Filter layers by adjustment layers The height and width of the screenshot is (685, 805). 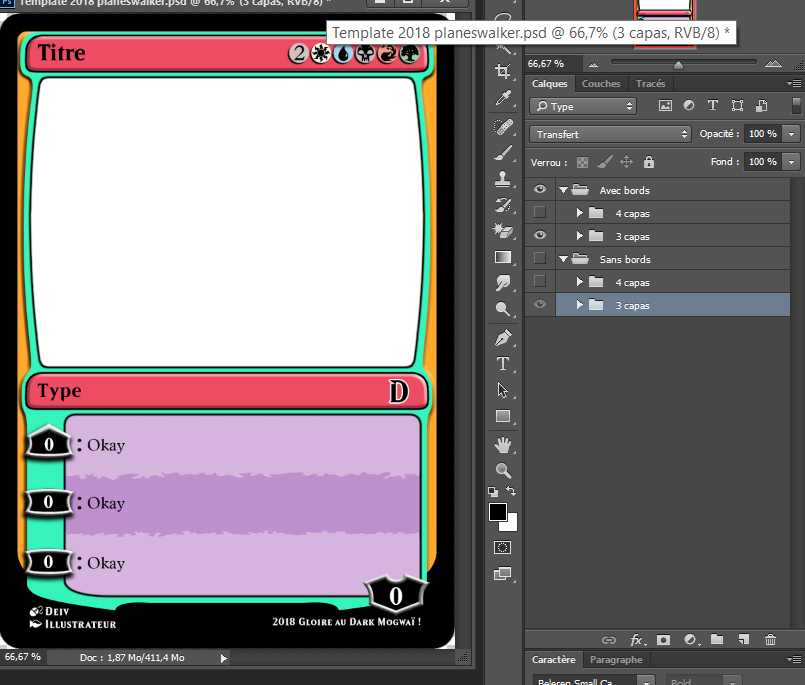(x=689, y=105)
